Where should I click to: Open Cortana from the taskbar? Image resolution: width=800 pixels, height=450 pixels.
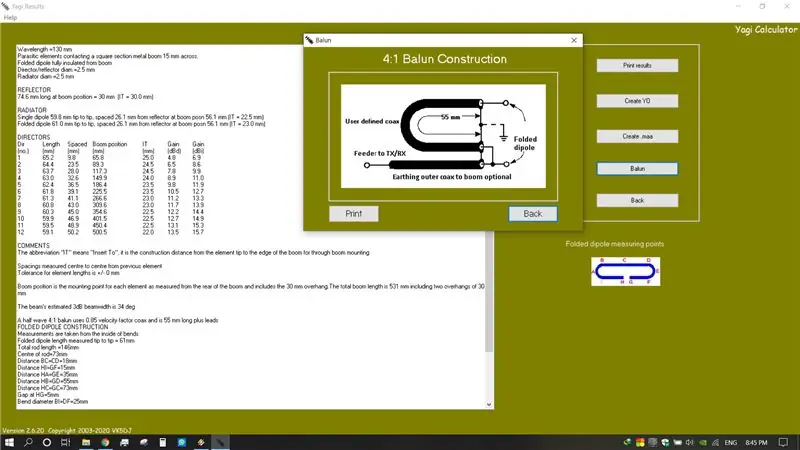tap(46, 442)
